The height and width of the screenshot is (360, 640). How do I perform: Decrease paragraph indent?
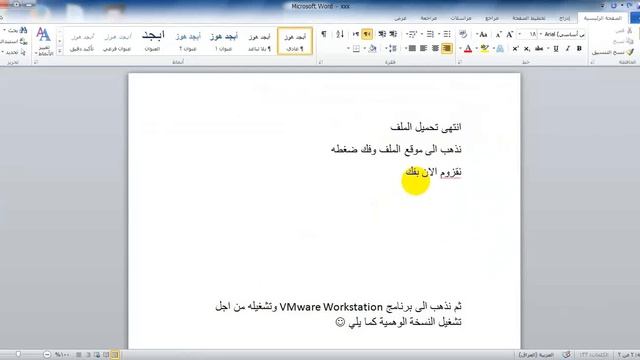tap(393, 34)
